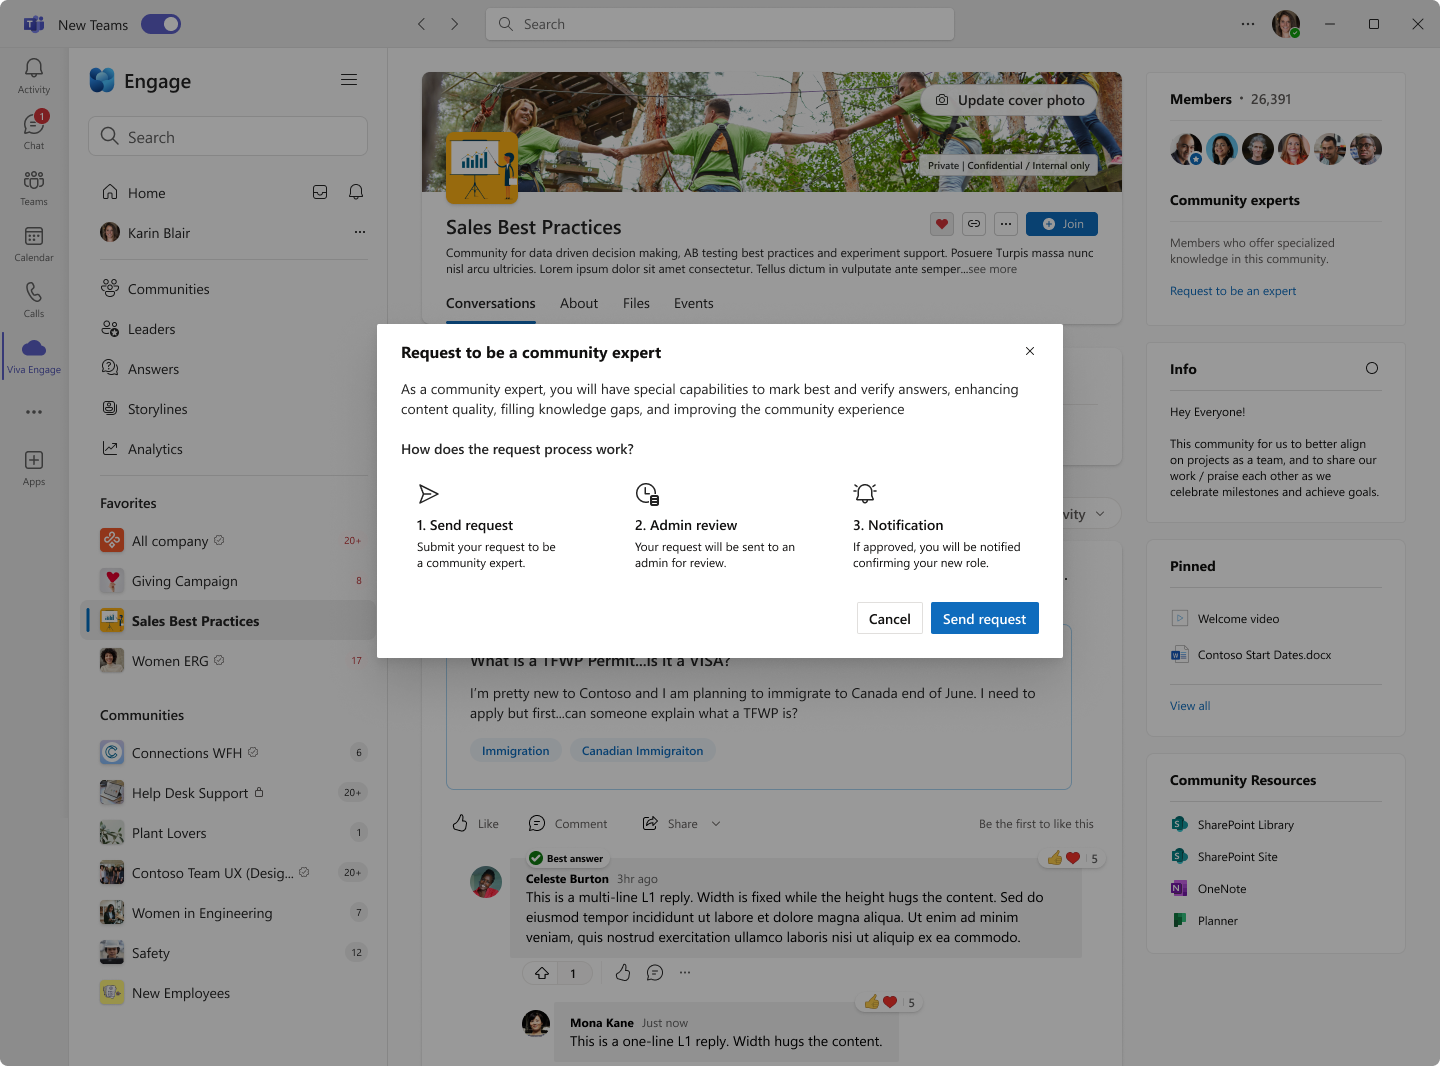Toggle the Info section circle icon
Screen dimensions: 1440x1066
click(x=1372, y=368)
